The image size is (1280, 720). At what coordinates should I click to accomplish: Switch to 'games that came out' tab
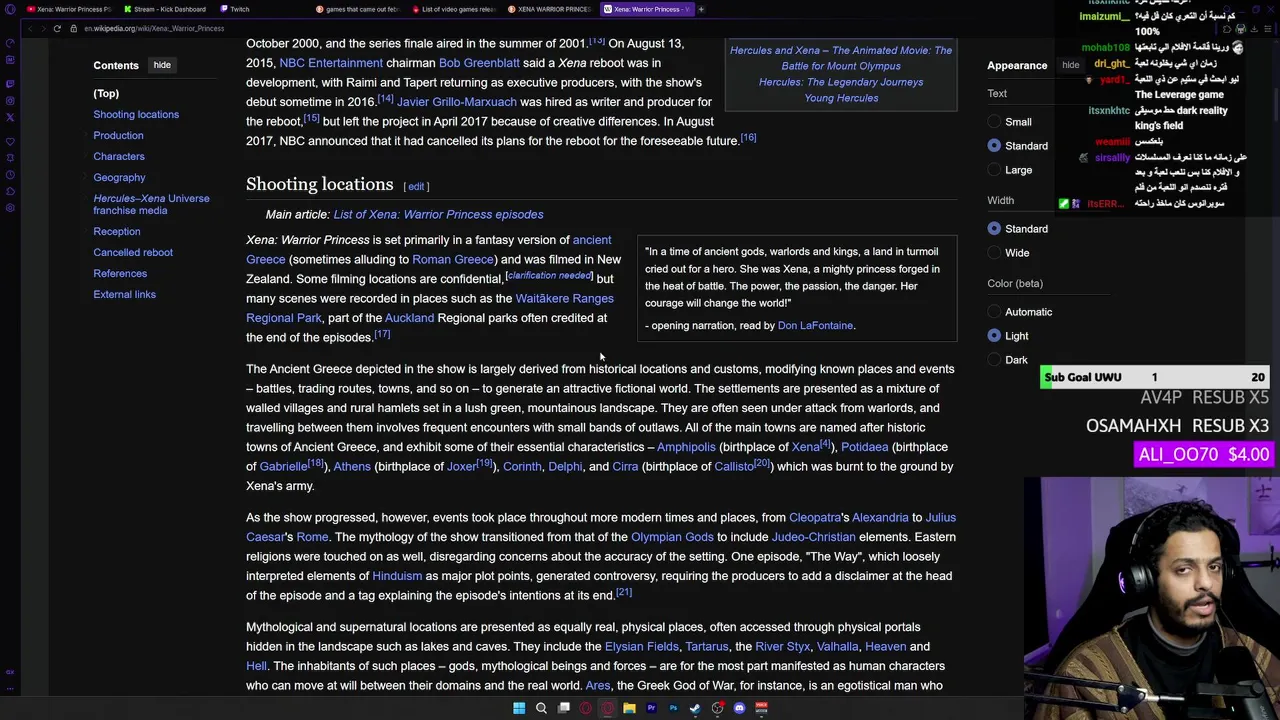click(x=357, y=9)
